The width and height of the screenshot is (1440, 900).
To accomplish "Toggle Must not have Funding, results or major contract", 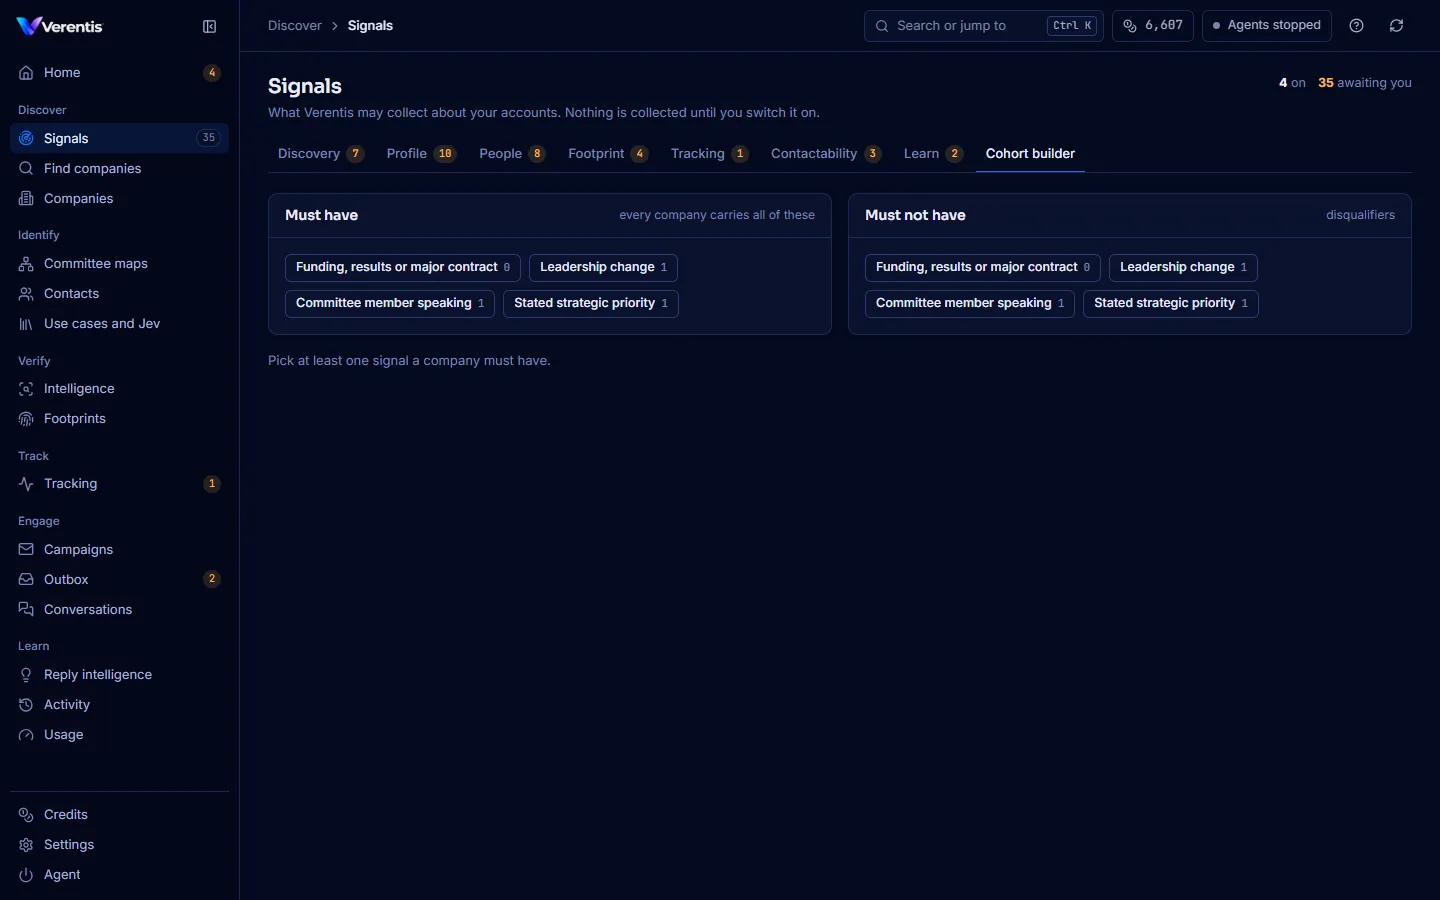I will pyautogui.click(x=983, y=268).
